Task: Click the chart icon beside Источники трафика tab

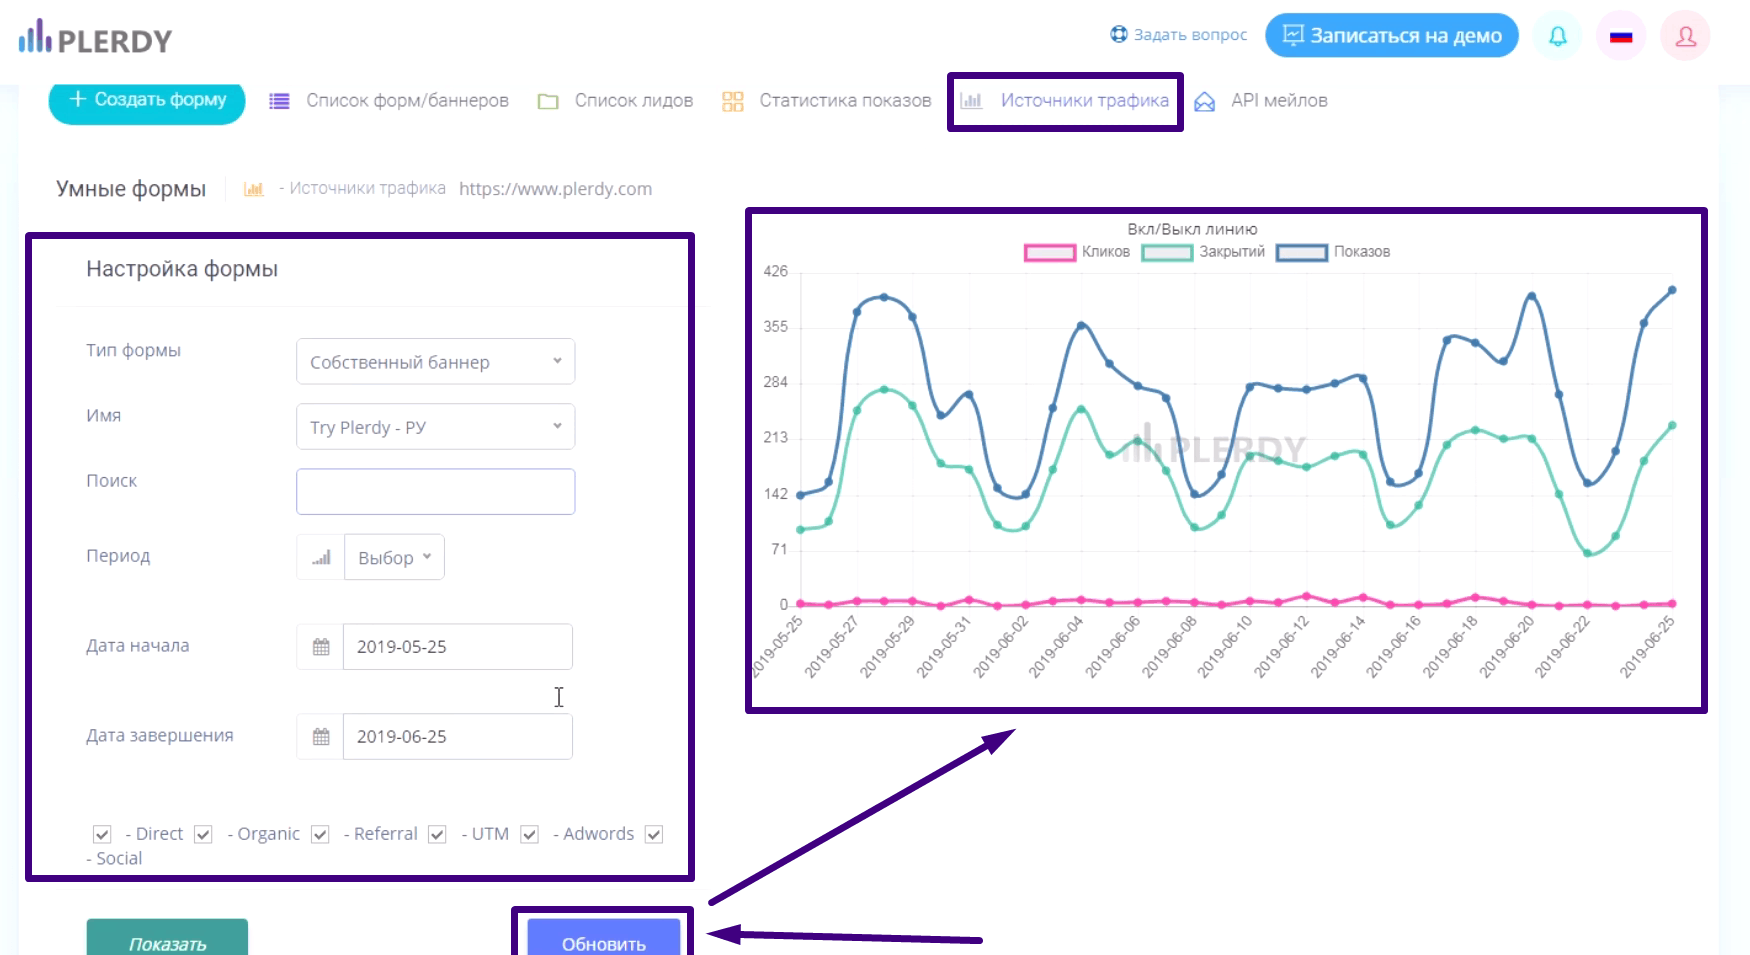Action: (x=971, y=100)
